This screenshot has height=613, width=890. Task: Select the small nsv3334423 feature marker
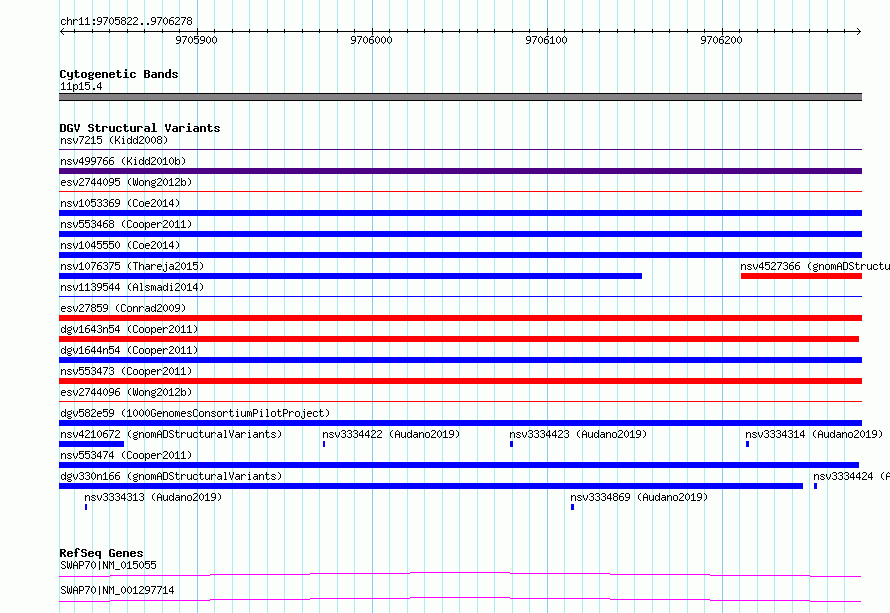click(511, 444)
